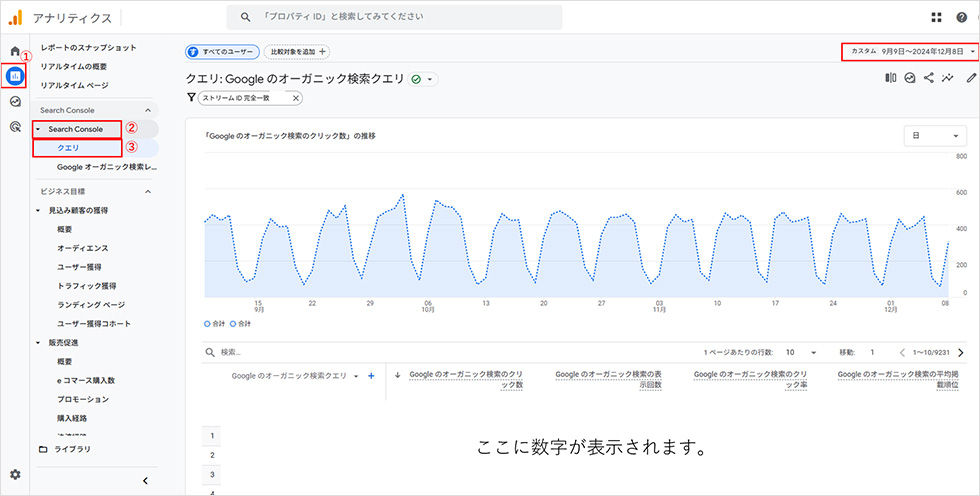Click the Share report icon
Screen dimensions: 980x496
929,78
